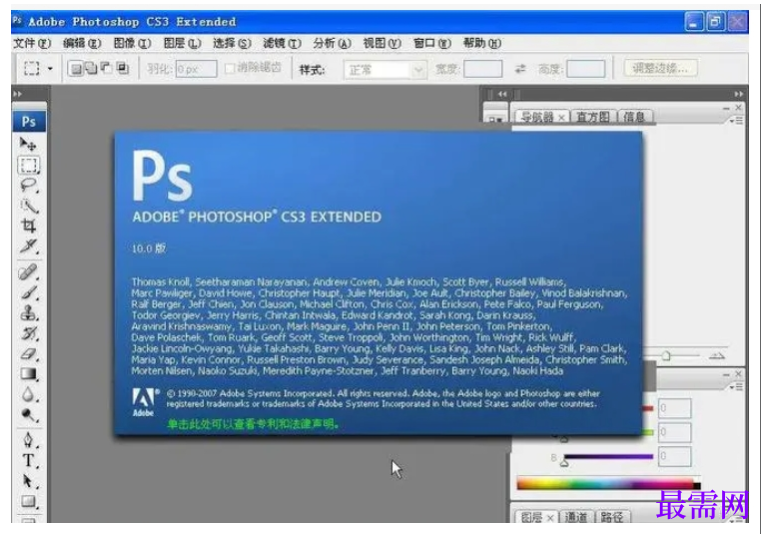Select the Rectangular Marquee tool in toolbox
Image resolution: width=768 pixels, height=536 pixels.
click(x=28, y=165)
